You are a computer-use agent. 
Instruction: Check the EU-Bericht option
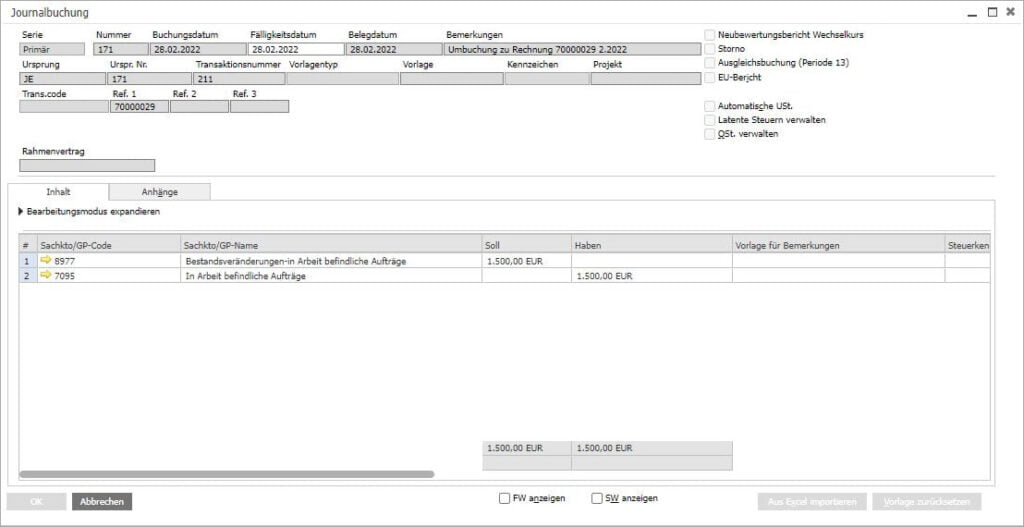pos(710,76)
